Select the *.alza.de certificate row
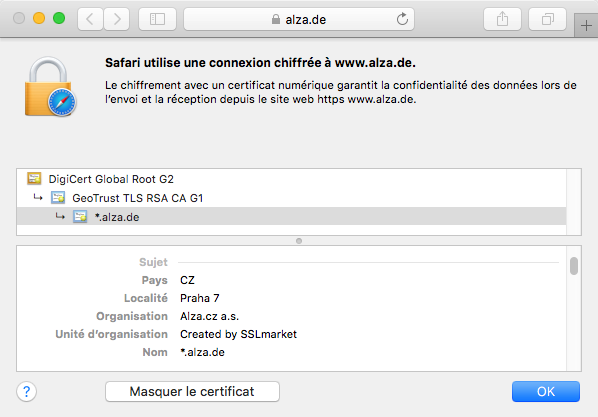The image size is (598, 417). click(x=291, y=217)
